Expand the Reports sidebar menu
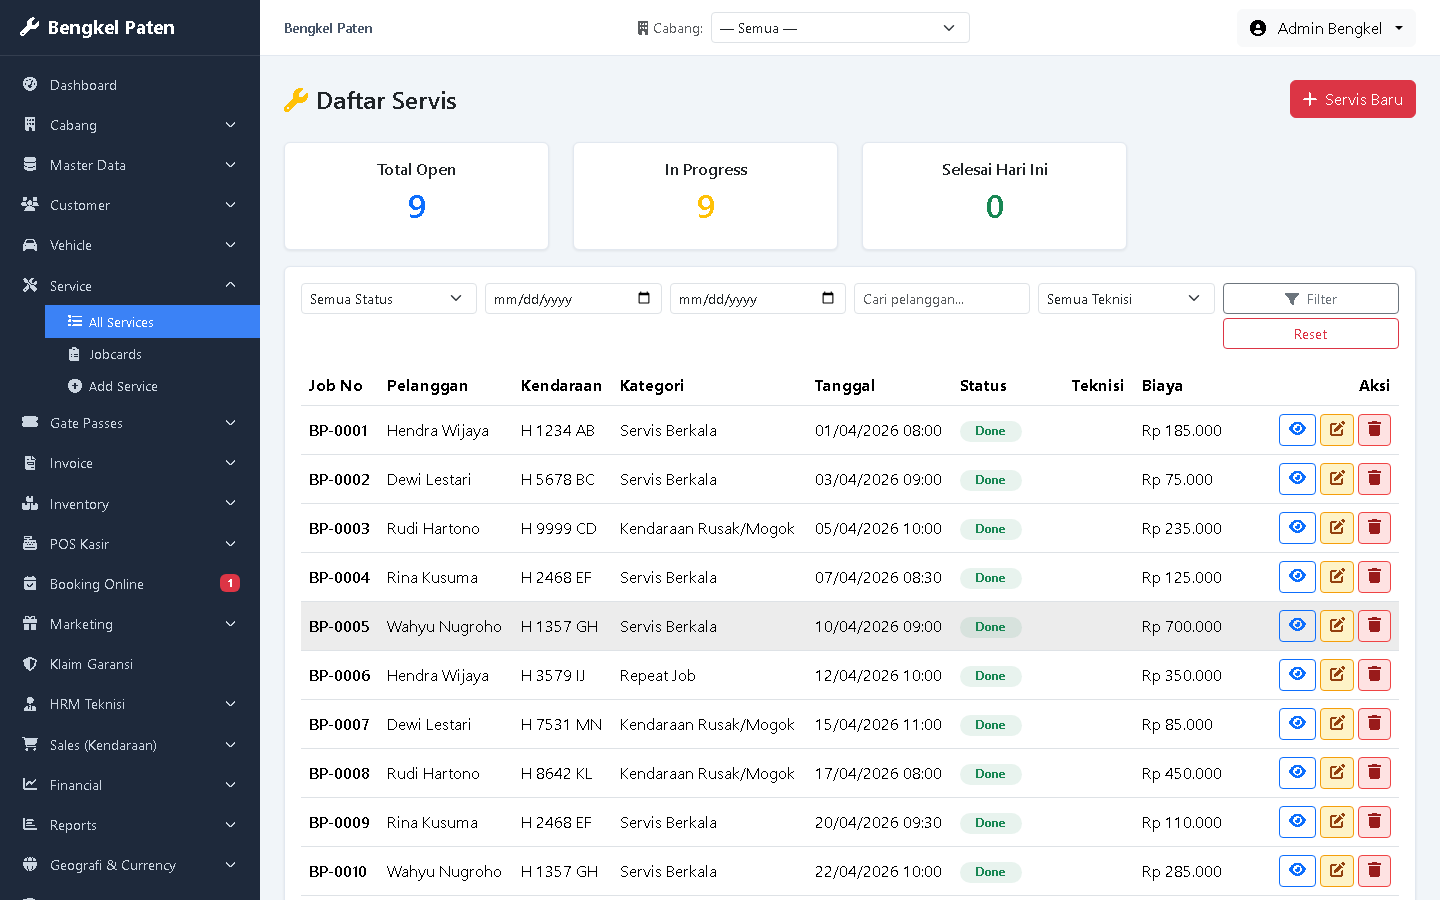 (x=130, y=825)
